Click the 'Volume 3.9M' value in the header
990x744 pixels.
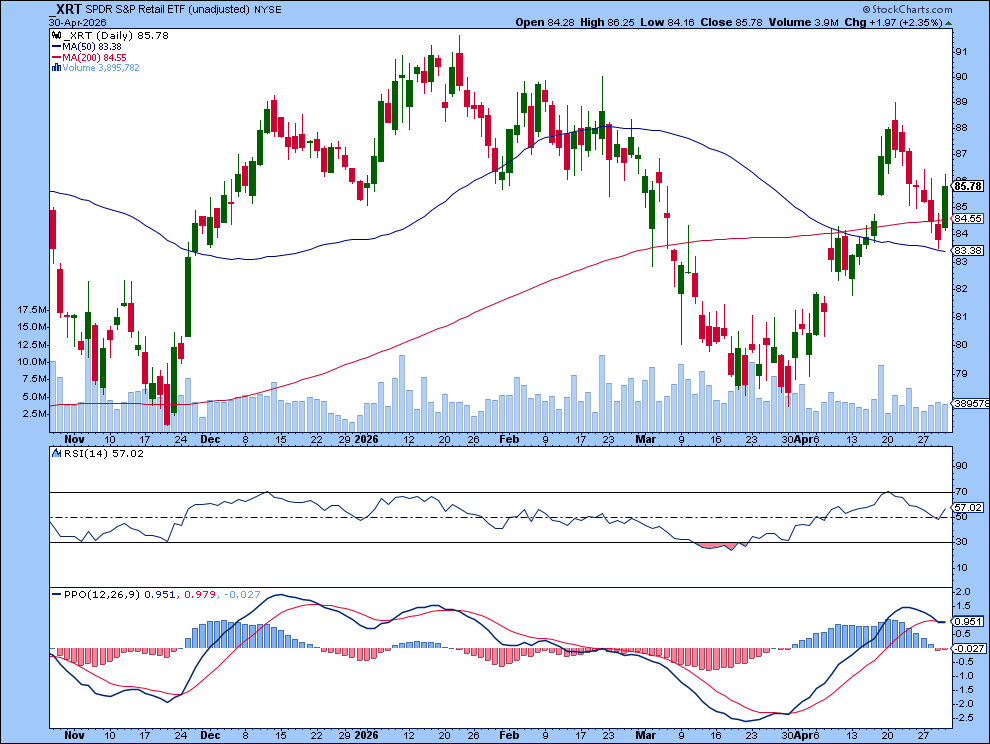(804, 22)
